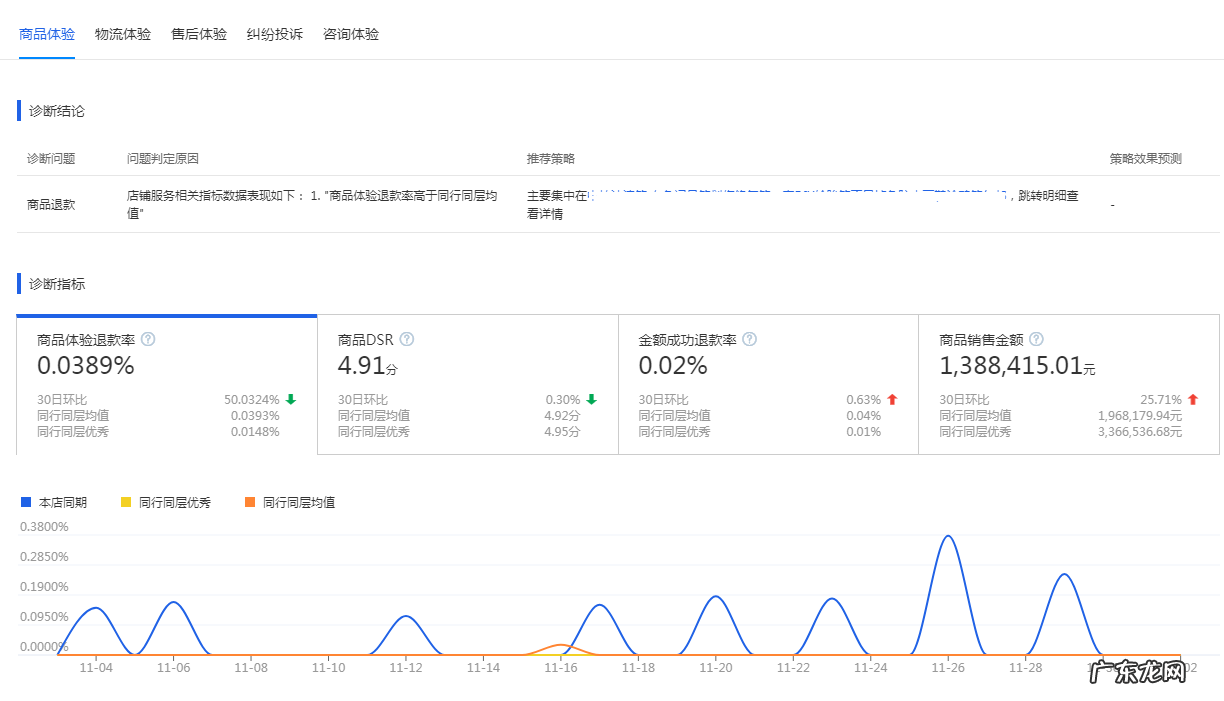Click help icon for 商品销售金额
1224x701 pixels.
click(1037, 339)
